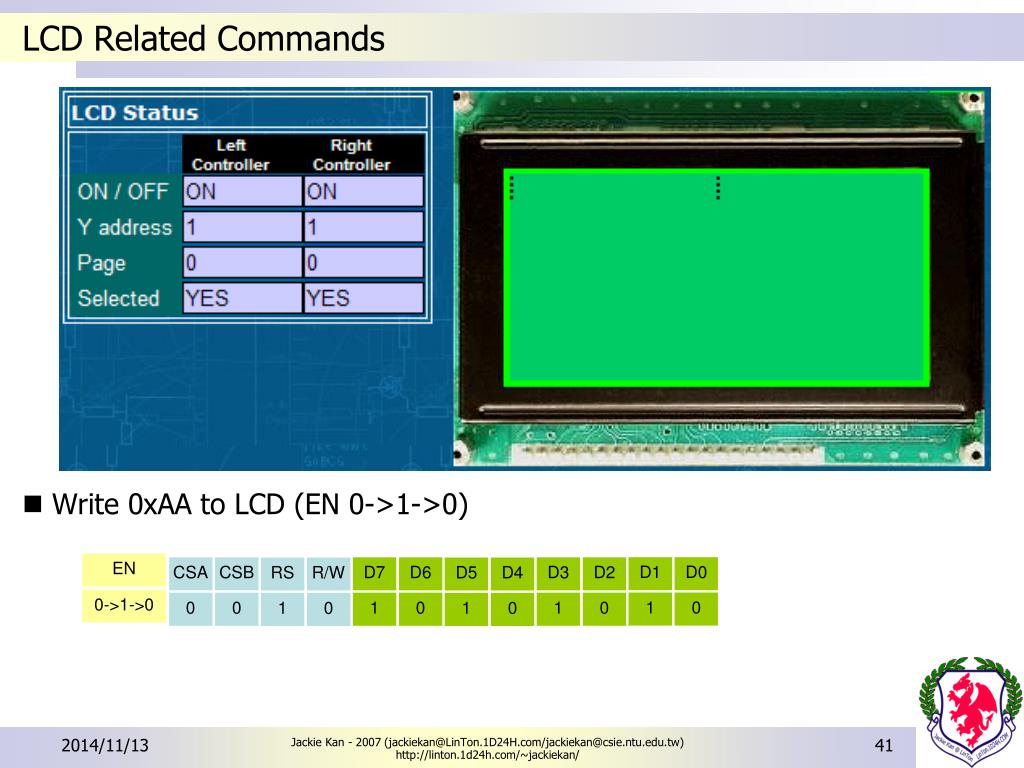Click the value 1 under D1
The width and height of the screenshot is (1024, 768).
[650, 609]
